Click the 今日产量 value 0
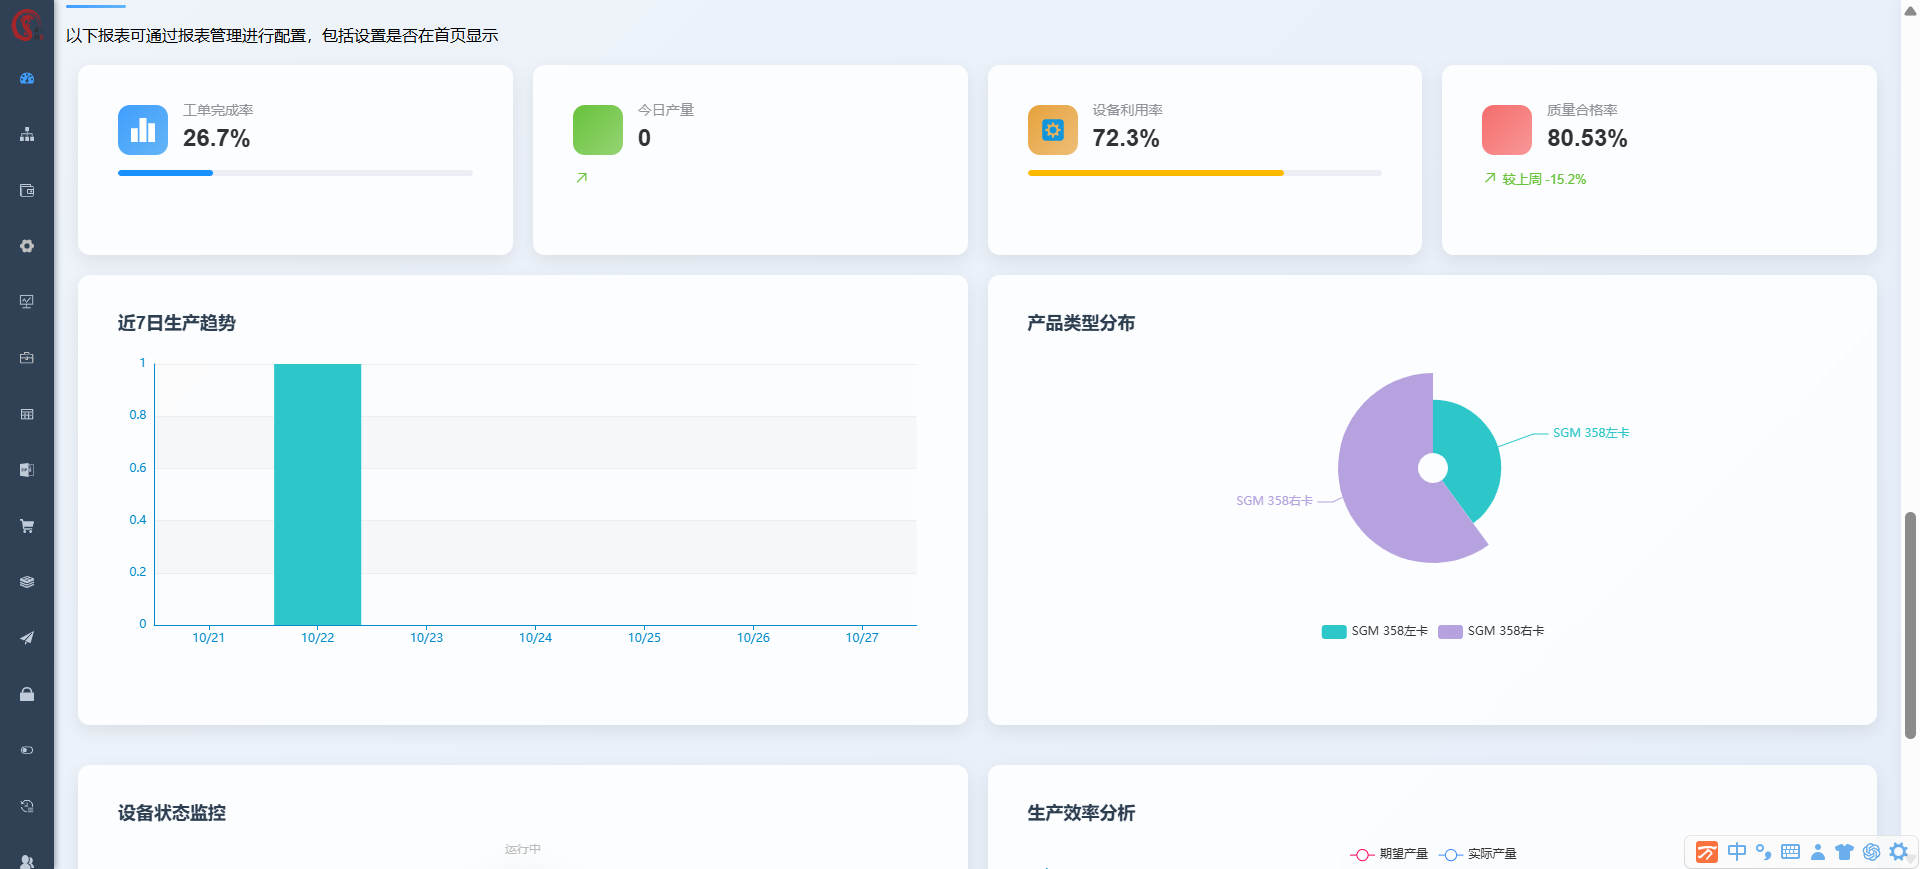Screen dimensions: 1920x869 pyautogui.click(x=644, y=138)
